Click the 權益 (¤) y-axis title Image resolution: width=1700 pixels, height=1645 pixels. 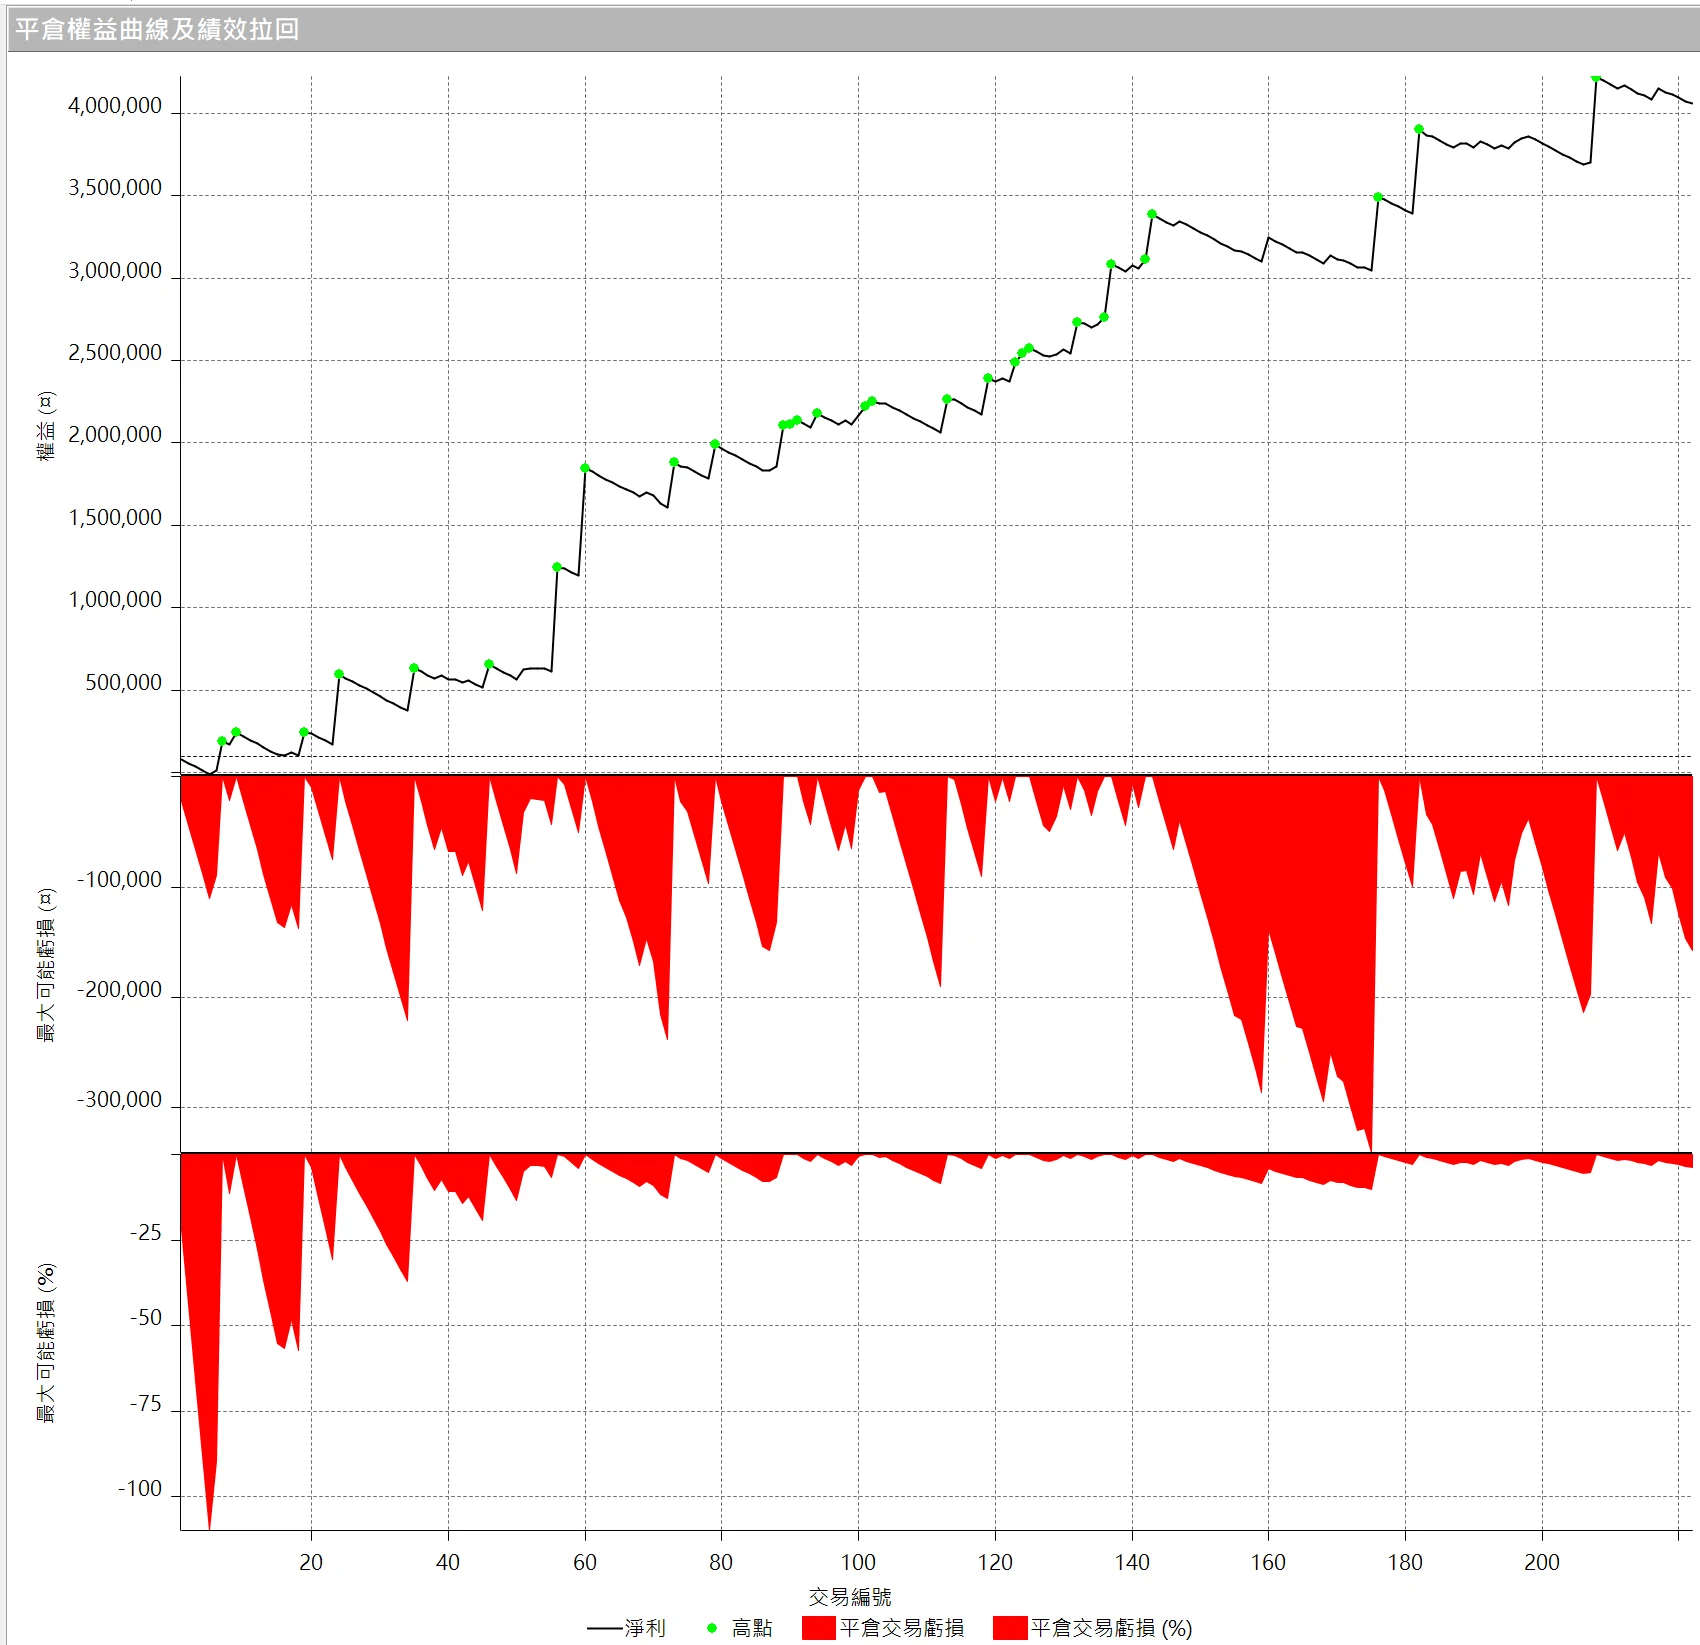tap(46, 426)
